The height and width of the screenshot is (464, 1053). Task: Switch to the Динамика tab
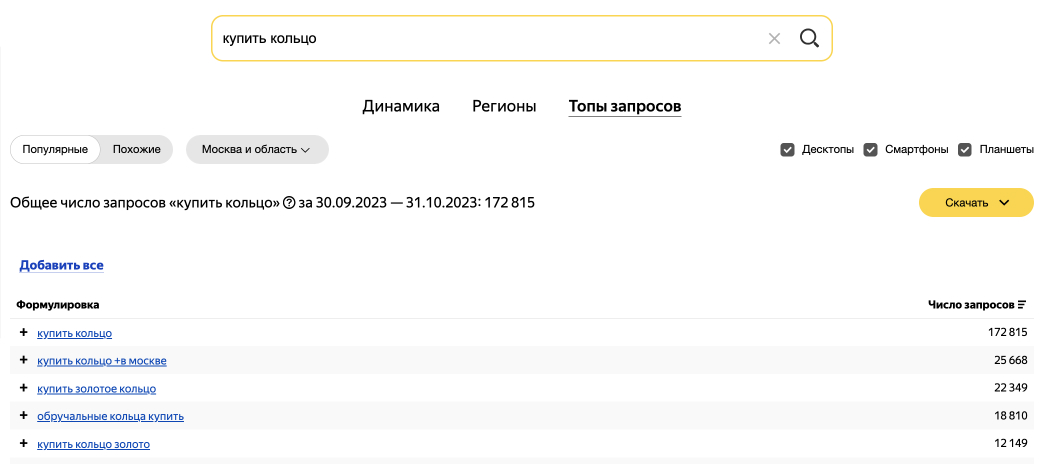point(401,106)
